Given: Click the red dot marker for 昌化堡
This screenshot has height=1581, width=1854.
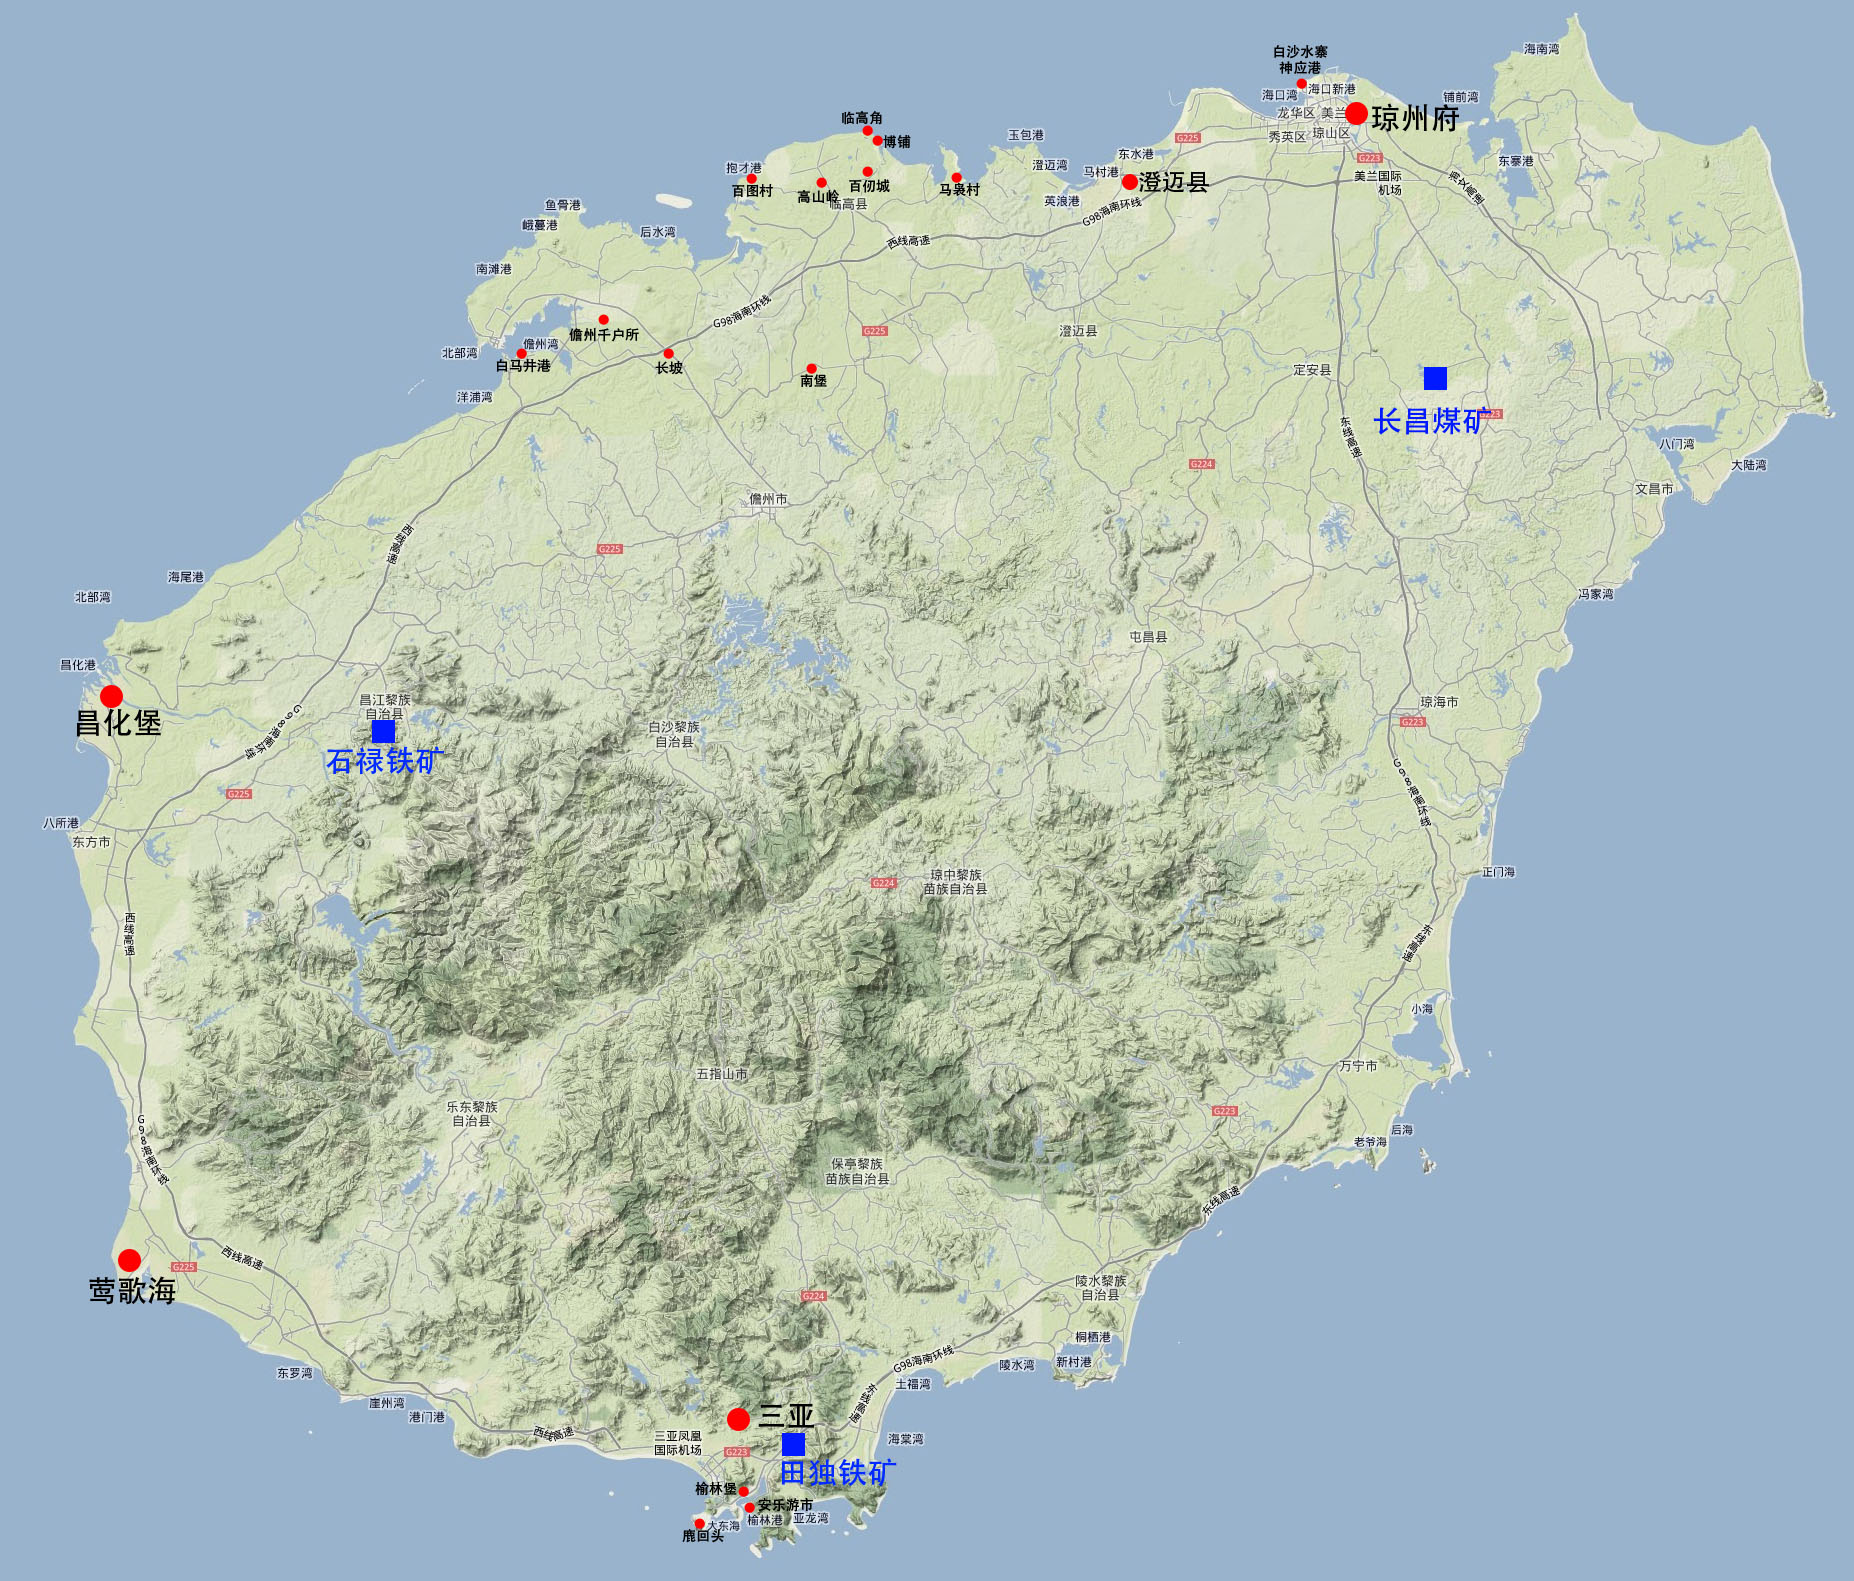Looking at the screenshot, I should point(111,696).
